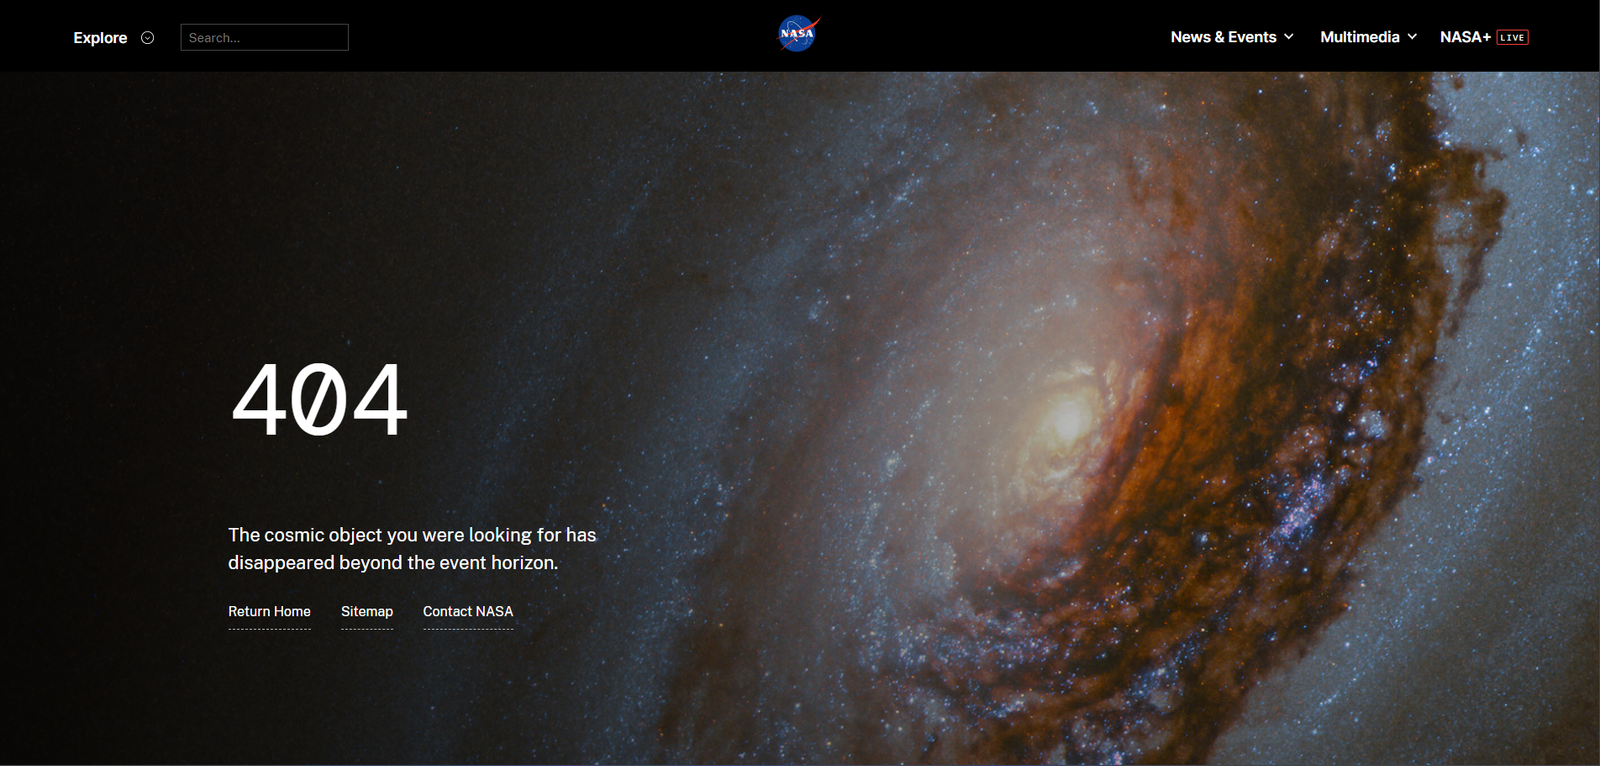The width and height of the screenshot is (1600, 766).
Task: Expand the Multimedia chevron arrow
Action: tap(1412, 37)
